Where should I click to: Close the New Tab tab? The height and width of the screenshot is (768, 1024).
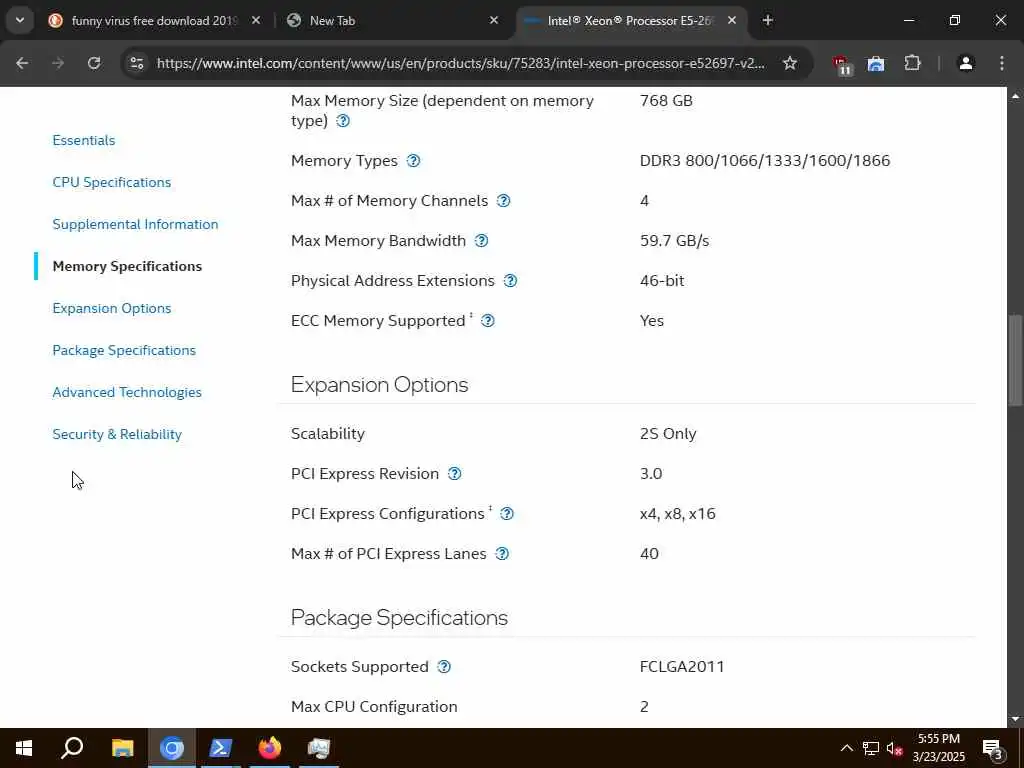click(x=494, y=20)
